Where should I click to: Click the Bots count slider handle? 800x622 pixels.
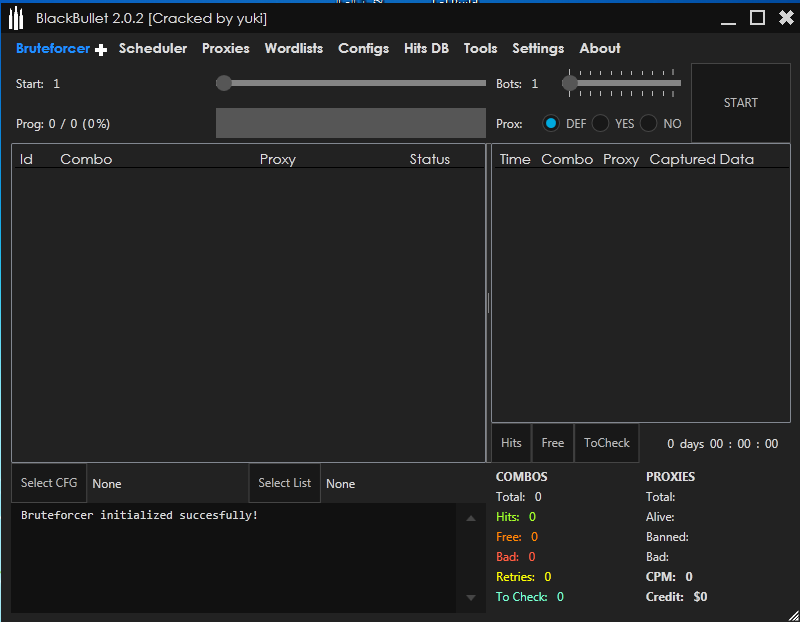pos(570,83)
